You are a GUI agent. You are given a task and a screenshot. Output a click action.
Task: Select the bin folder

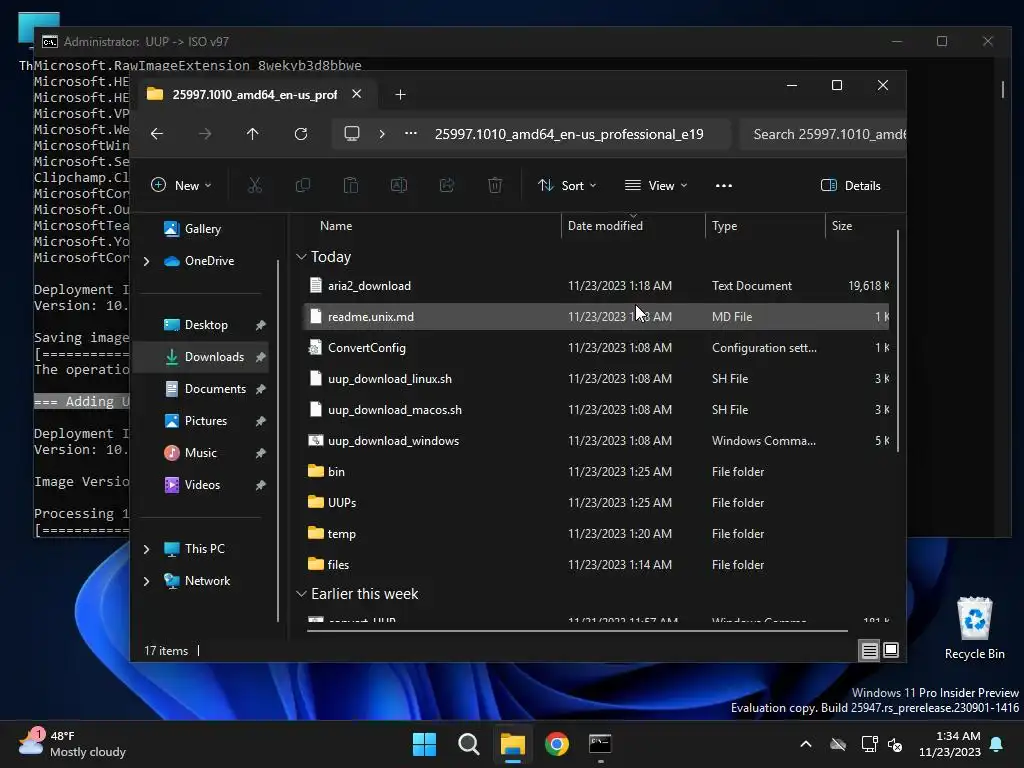[x=597, y=472]
